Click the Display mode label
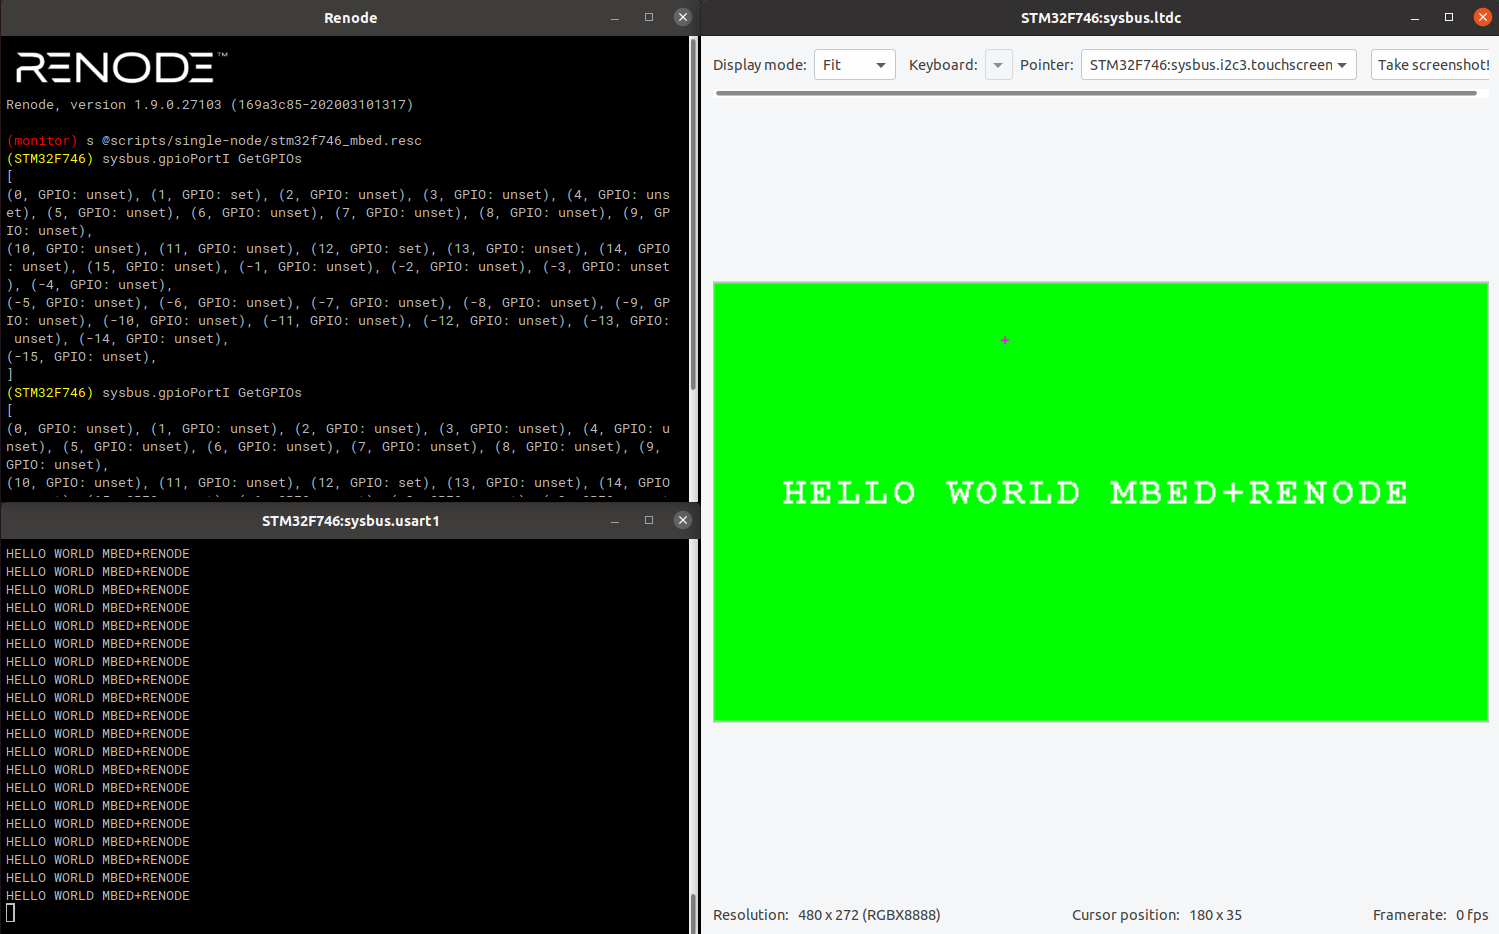 pos(760,65)
